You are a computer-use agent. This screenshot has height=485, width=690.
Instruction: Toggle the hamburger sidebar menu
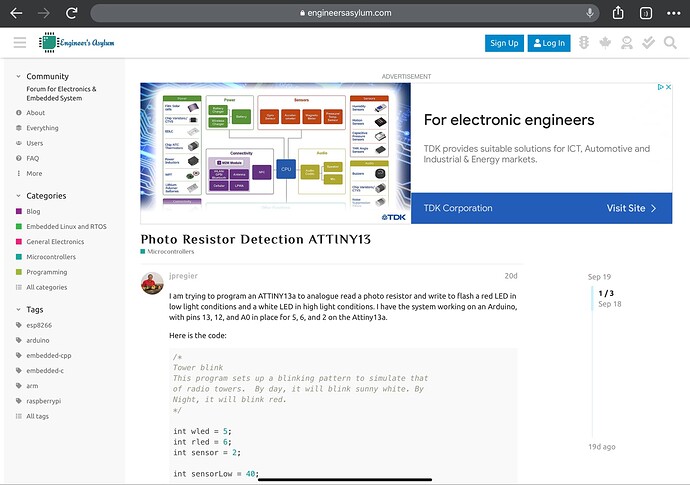click(20, 43)
